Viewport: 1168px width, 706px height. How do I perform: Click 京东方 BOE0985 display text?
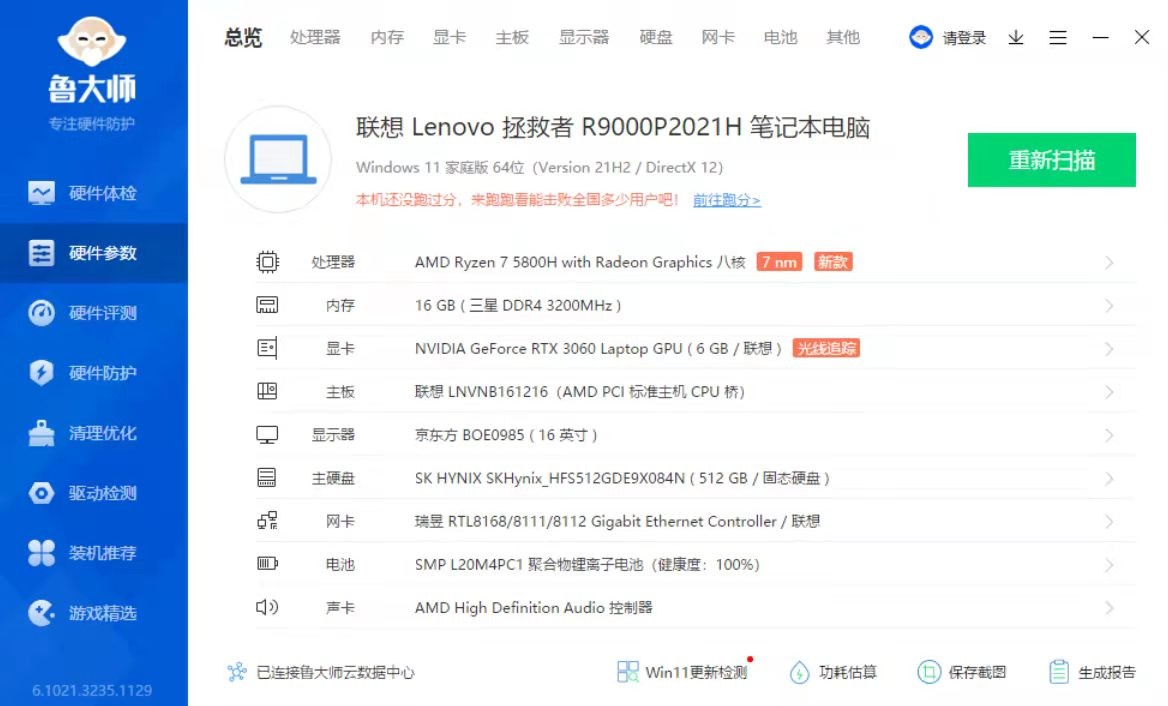[x=506, y=435]
